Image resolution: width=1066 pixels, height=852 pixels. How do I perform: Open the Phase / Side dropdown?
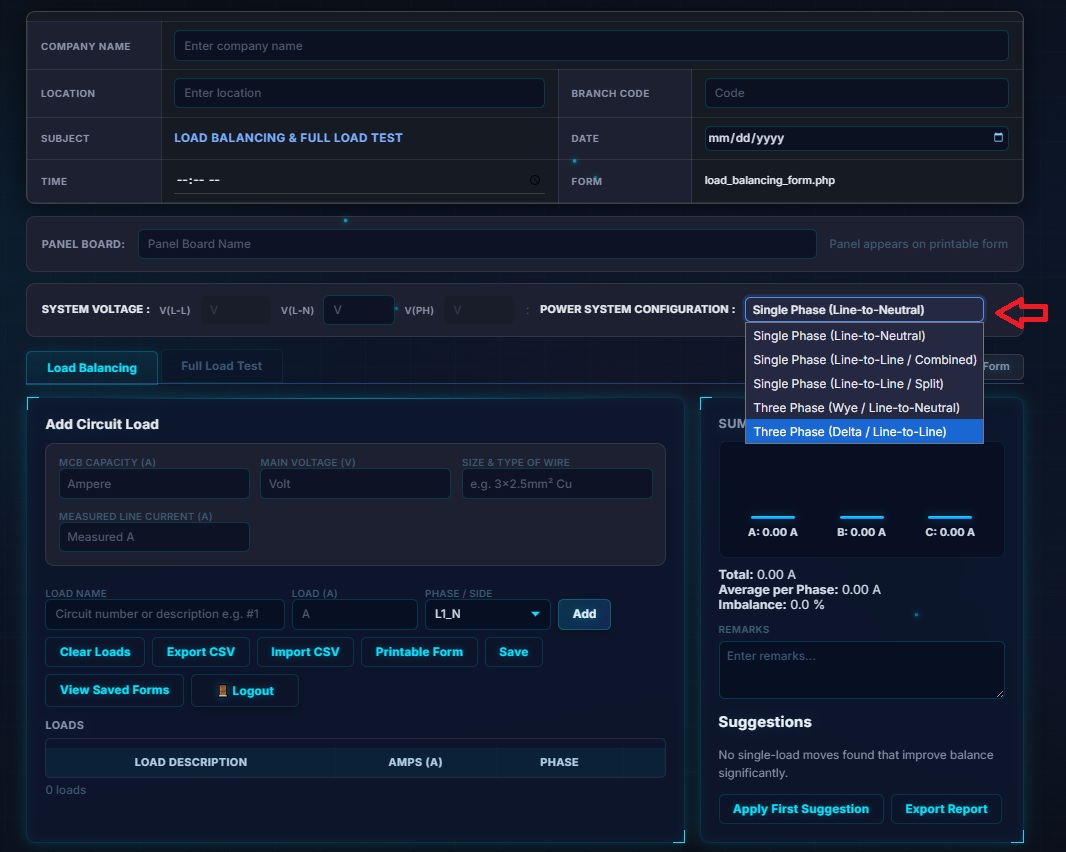pos(487,614)
